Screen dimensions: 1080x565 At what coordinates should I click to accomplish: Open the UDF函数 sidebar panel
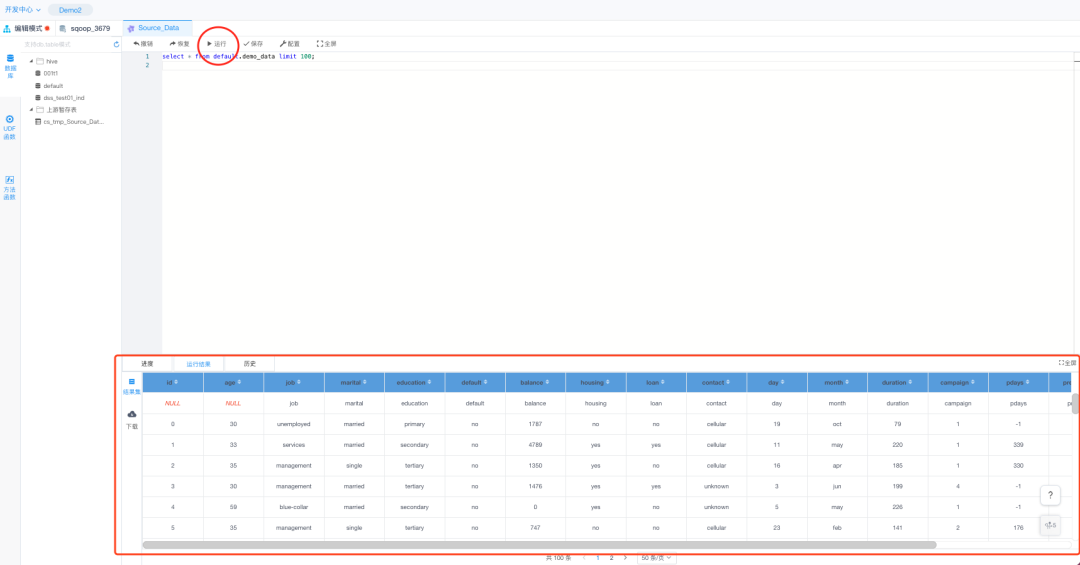10,126
